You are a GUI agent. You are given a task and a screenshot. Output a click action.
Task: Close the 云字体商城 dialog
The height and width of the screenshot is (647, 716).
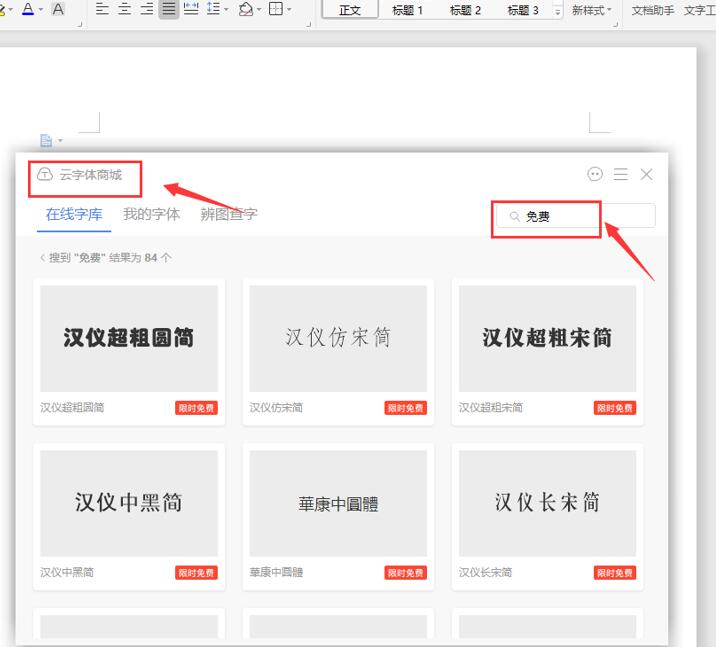point(647,174)
